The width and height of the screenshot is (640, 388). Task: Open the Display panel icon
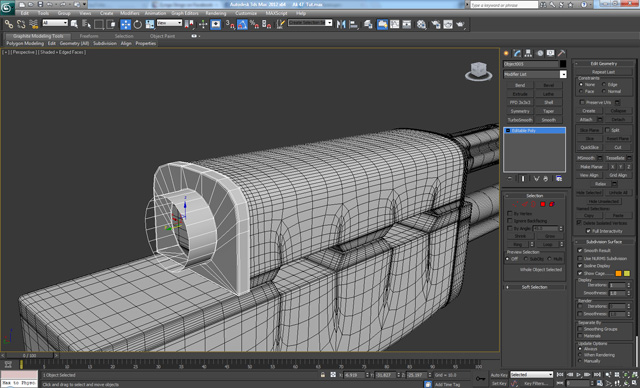[x=551, y=53]
